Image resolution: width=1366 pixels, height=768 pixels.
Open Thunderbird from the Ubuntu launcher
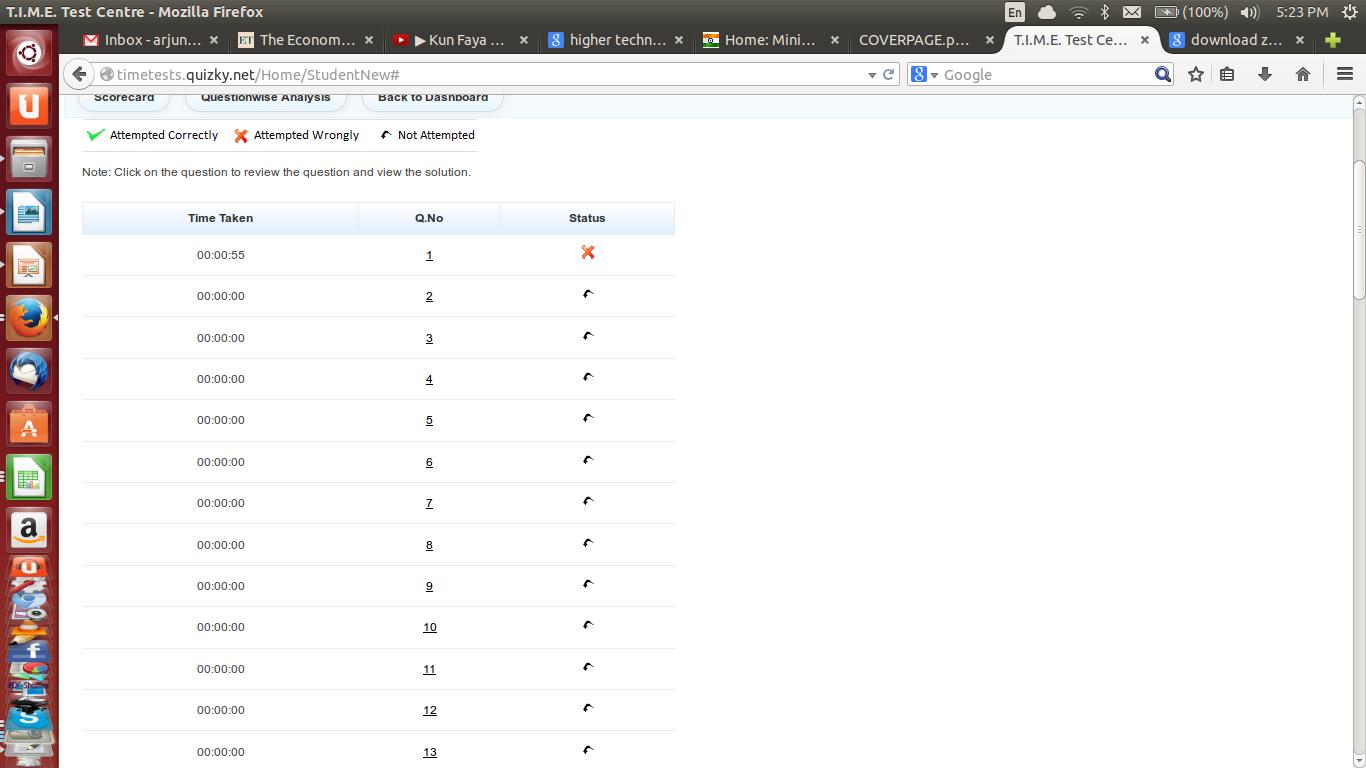(29, 372)
